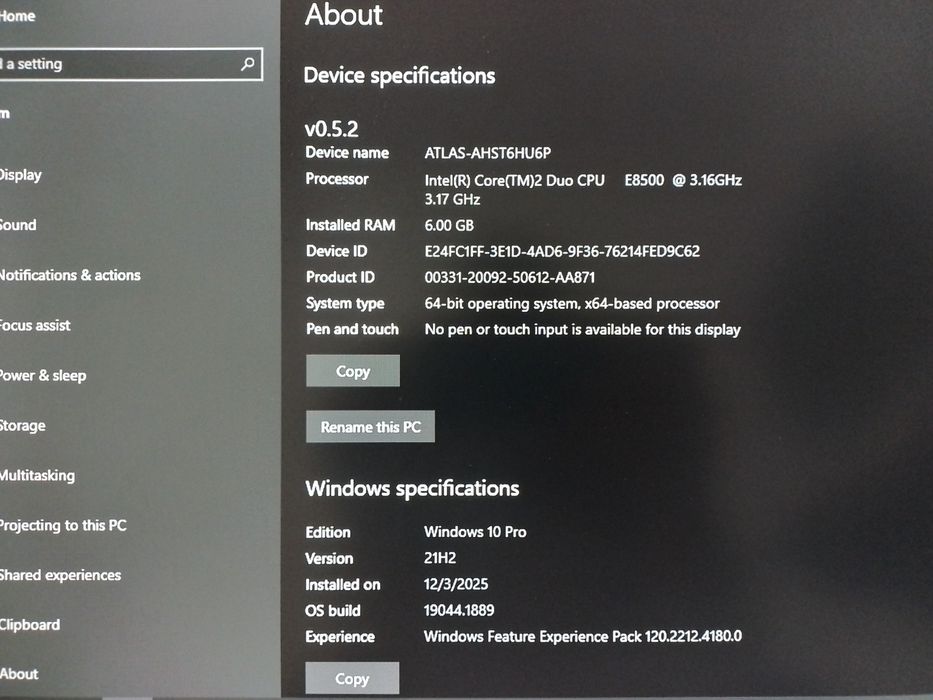
Task: Open Shared experiences settings
Action: click(60, 575)
